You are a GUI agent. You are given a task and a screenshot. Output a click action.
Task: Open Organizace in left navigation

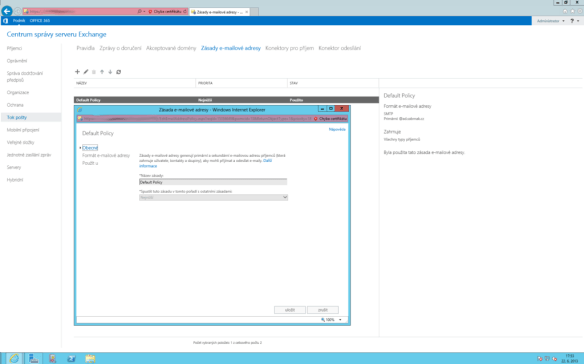click(x=18, y=92)
